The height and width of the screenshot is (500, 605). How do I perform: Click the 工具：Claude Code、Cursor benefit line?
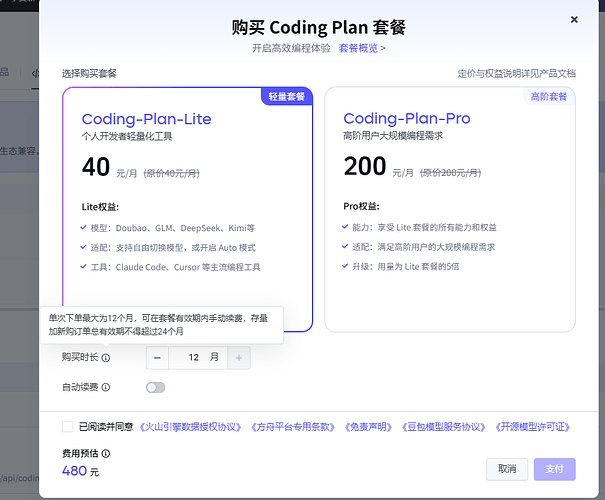(x=176, y=267)
